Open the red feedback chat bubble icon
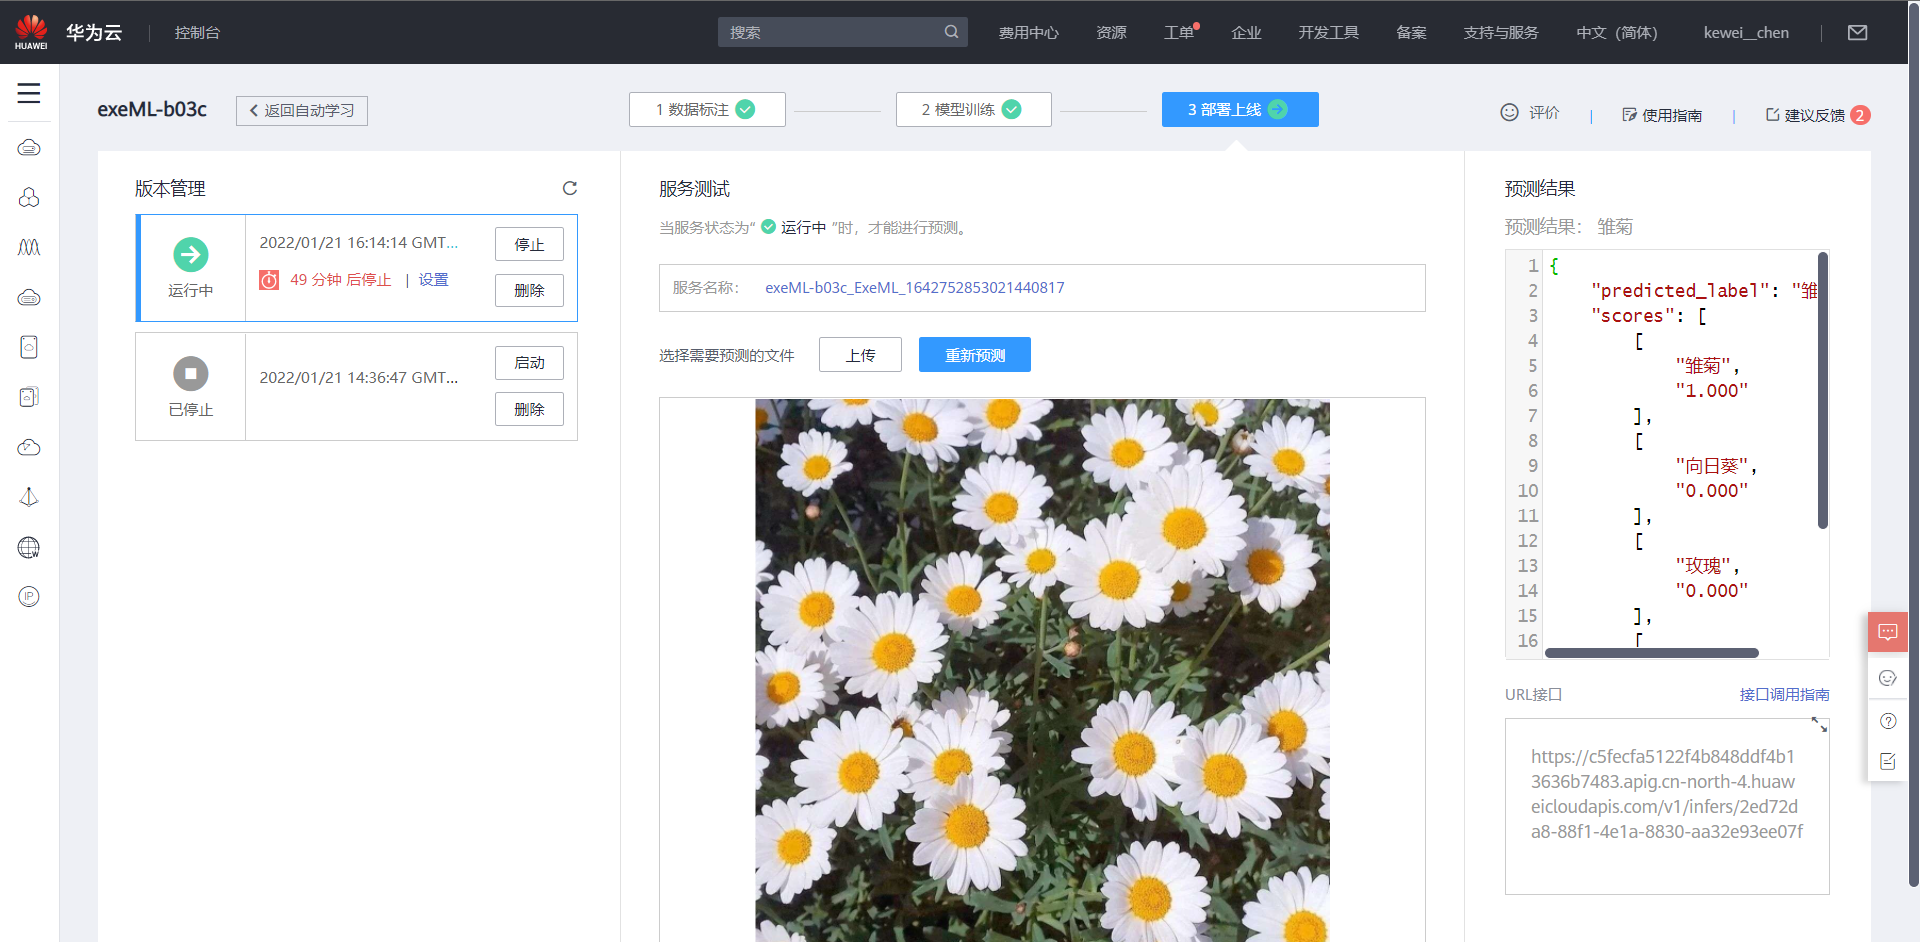Image resolution: width=1920 pixels, height=942 pixels. click(1889, 631)
